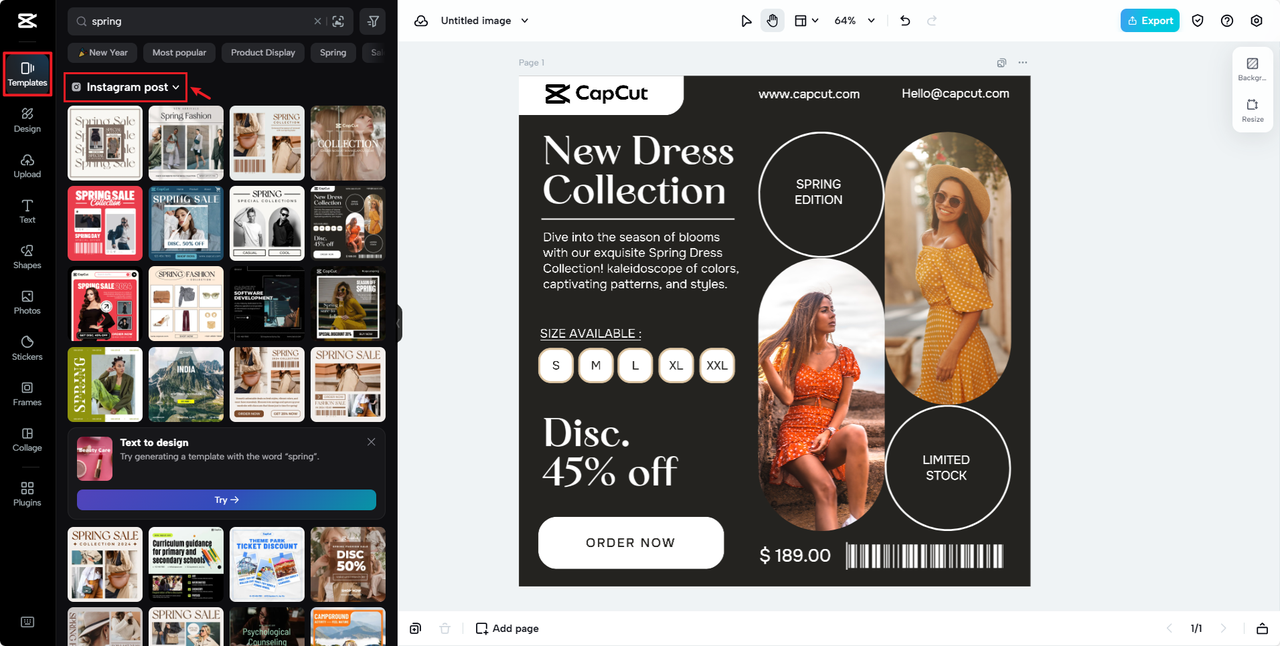Choose the Curriculum guidance template thumbnail

click(186, 564)
